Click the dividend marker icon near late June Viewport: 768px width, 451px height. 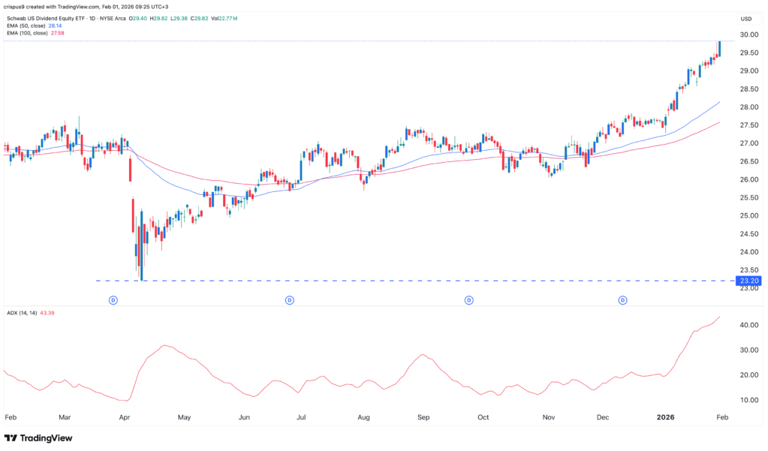click(289, 300)
